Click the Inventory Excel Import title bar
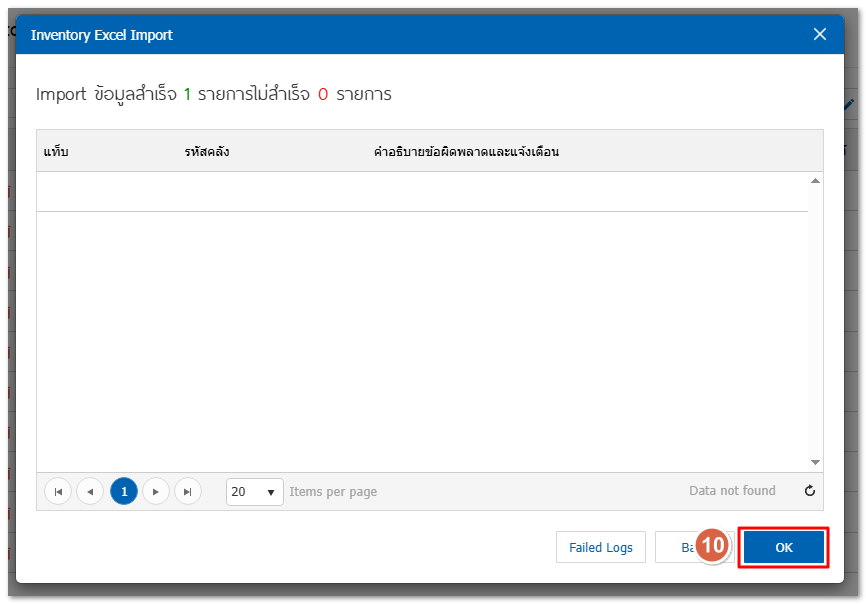The height and width of the screenshot is (604, 866). click(x=400, y=34)
